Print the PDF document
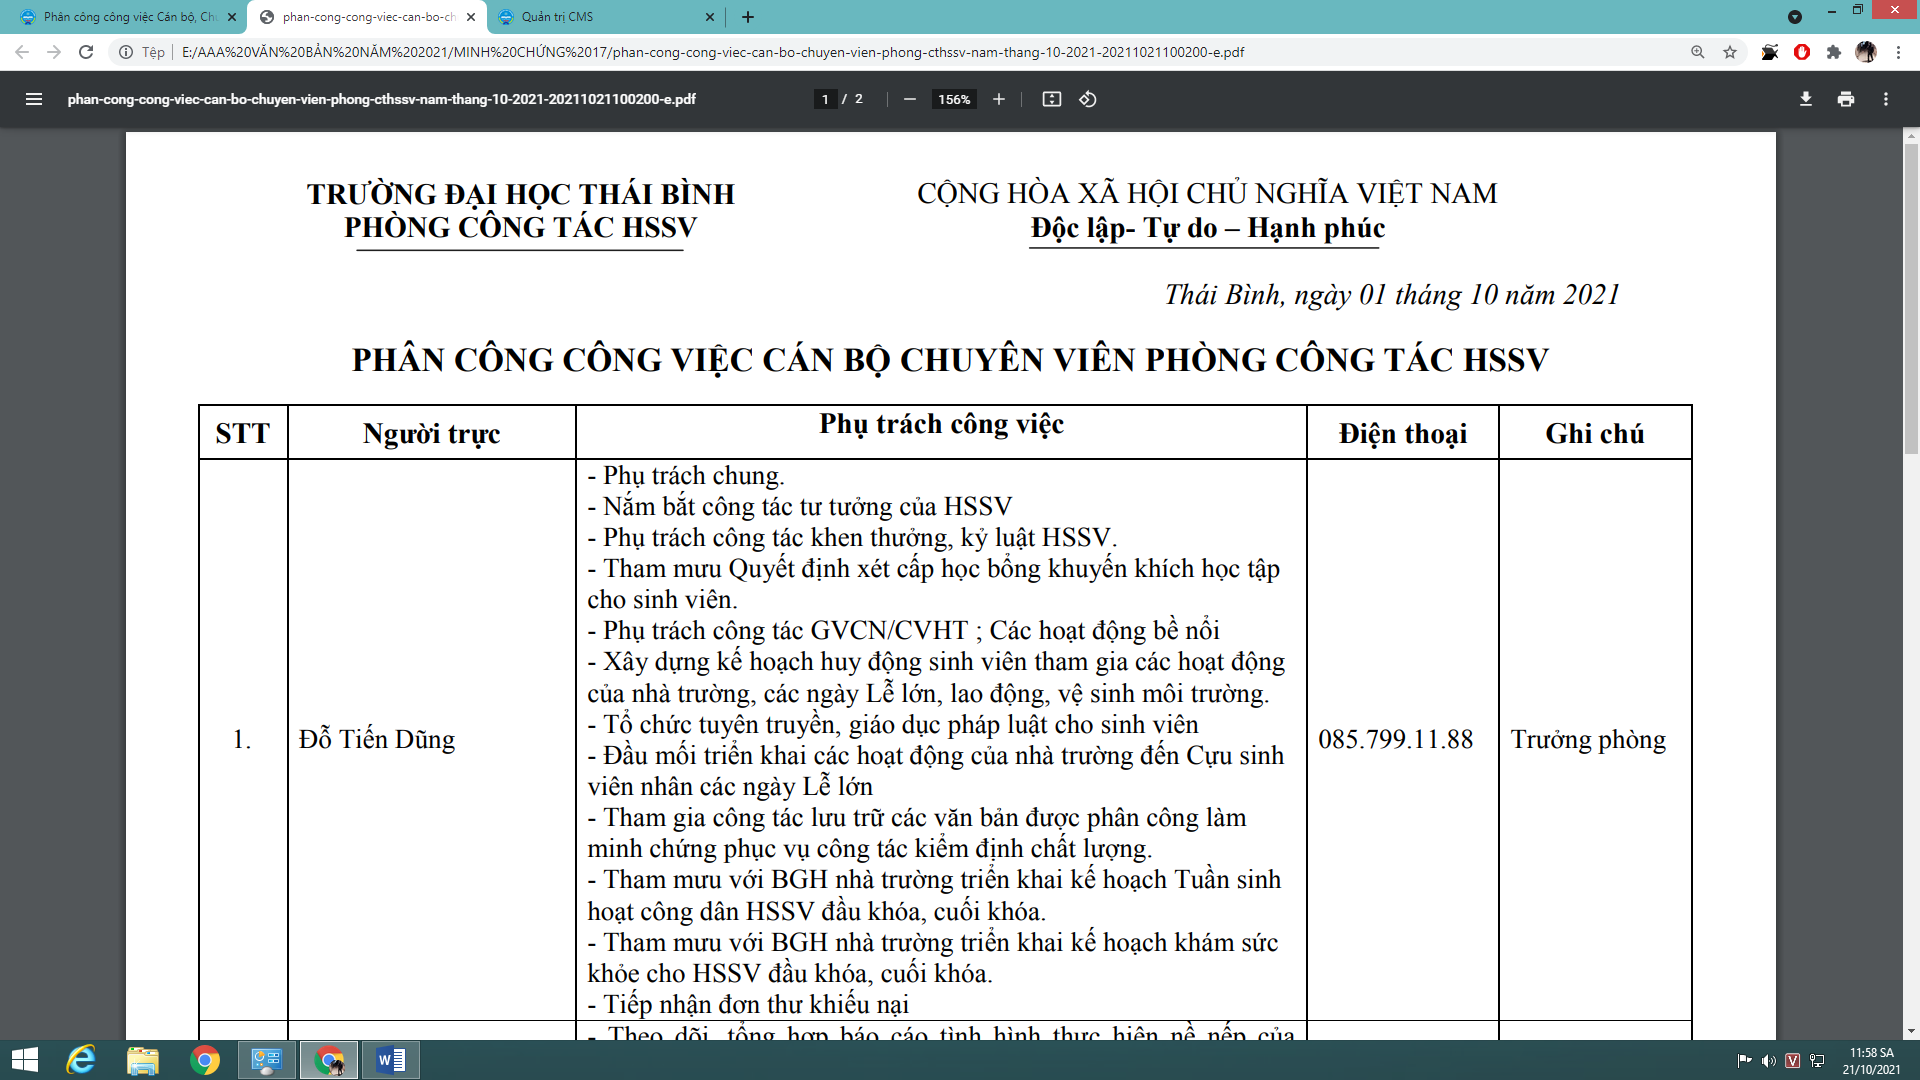 point(1846,99)
